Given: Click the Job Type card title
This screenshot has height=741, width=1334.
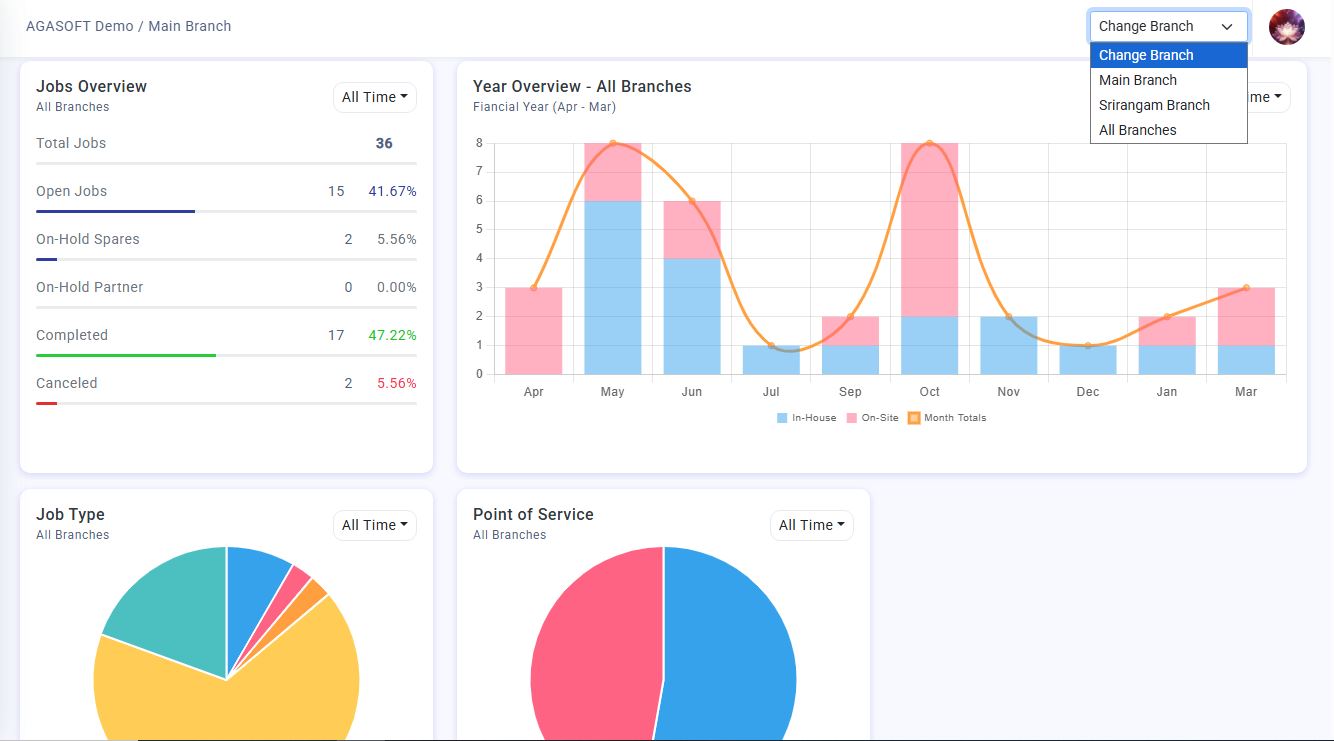Looking at the screenshot, I should tap(70, 514).
